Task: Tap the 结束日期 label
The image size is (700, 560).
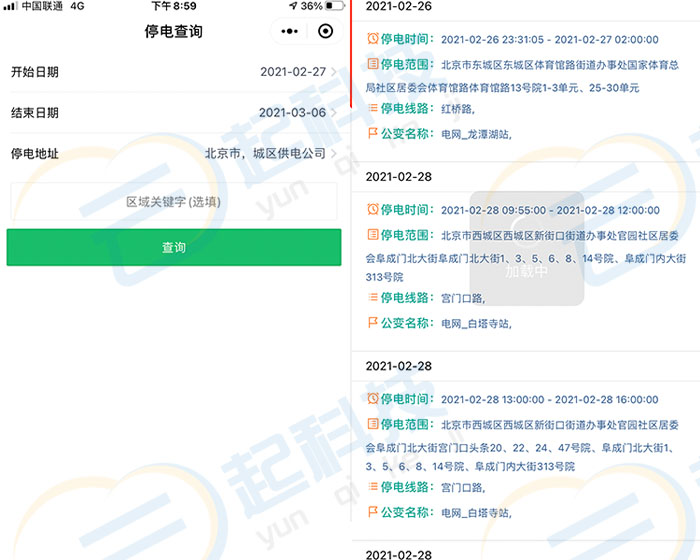Action: coord(35,113)
